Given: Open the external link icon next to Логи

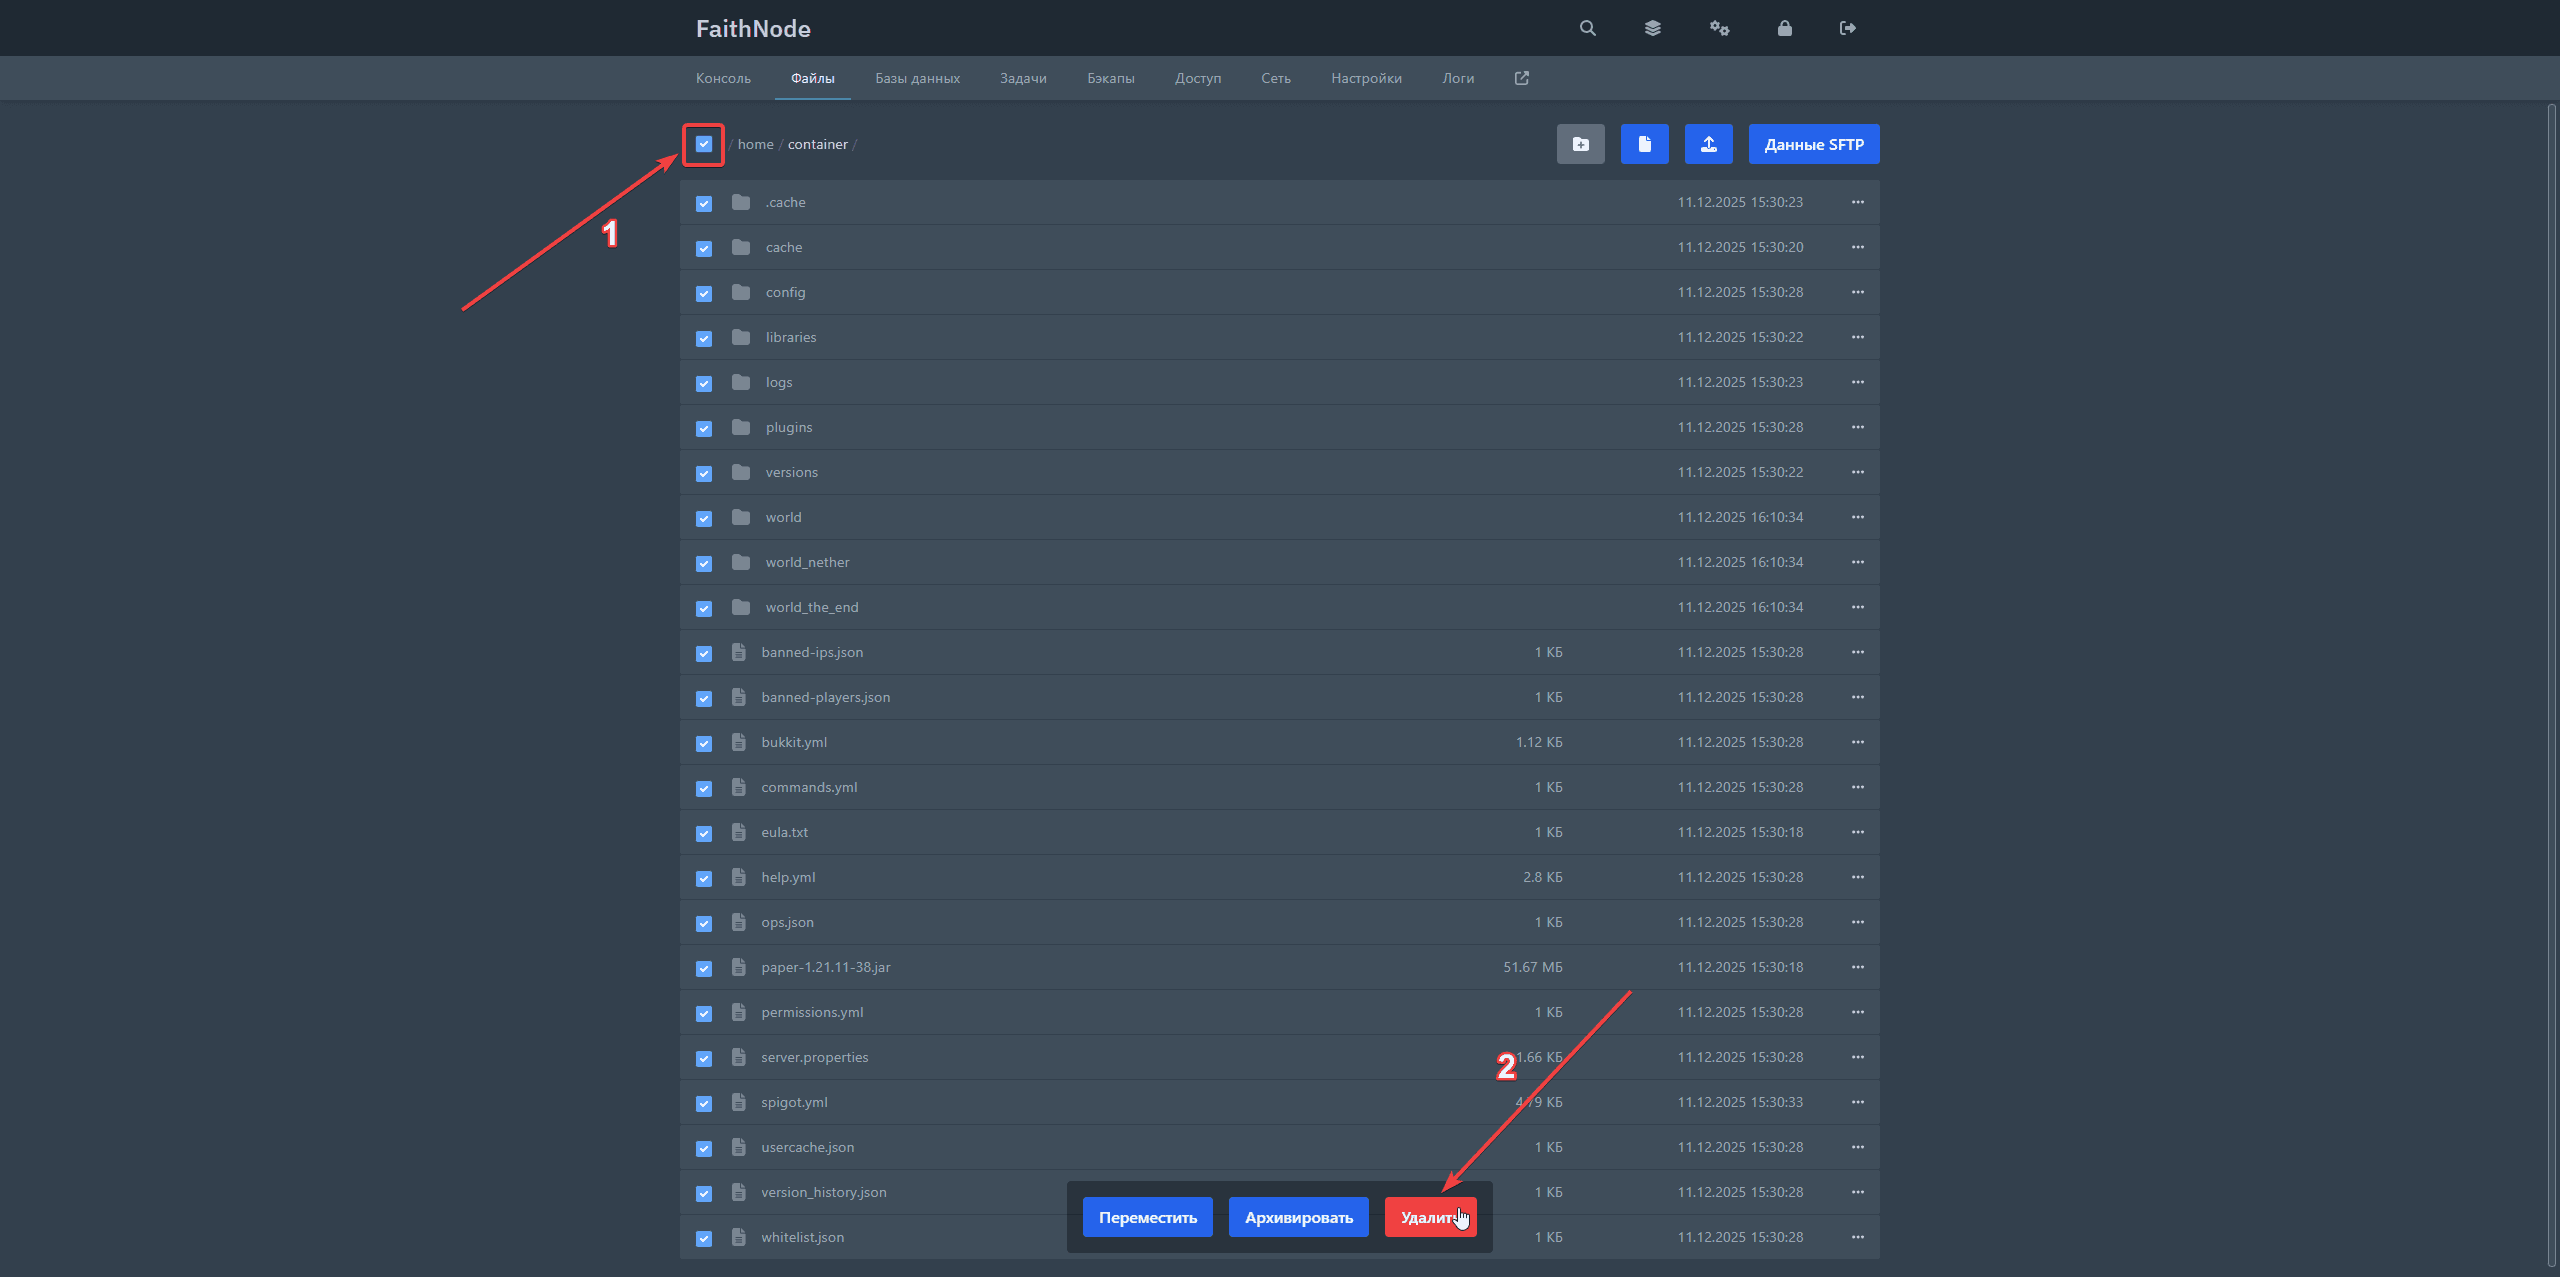Looking at the screenshot, I should tap(1521, 78).
